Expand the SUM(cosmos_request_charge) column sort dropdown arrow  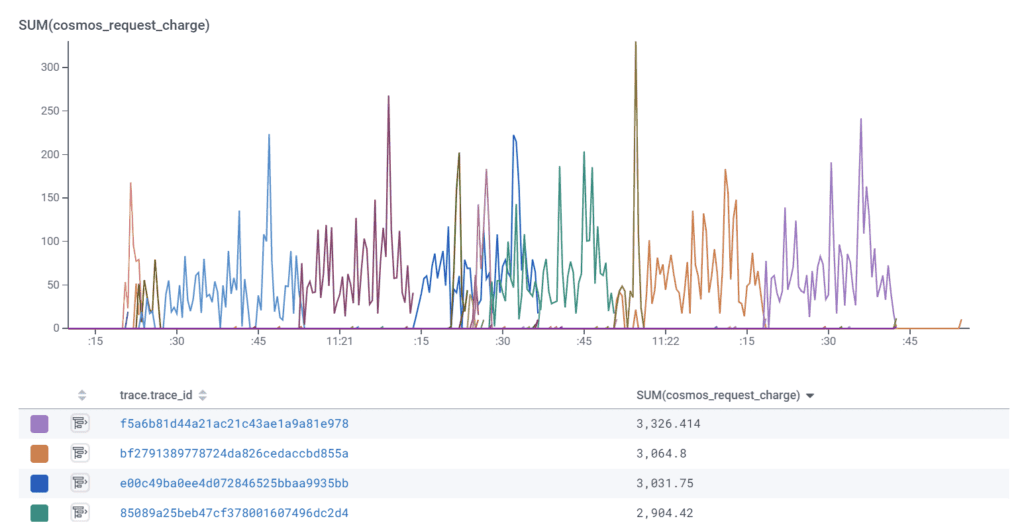coord(810,396)
